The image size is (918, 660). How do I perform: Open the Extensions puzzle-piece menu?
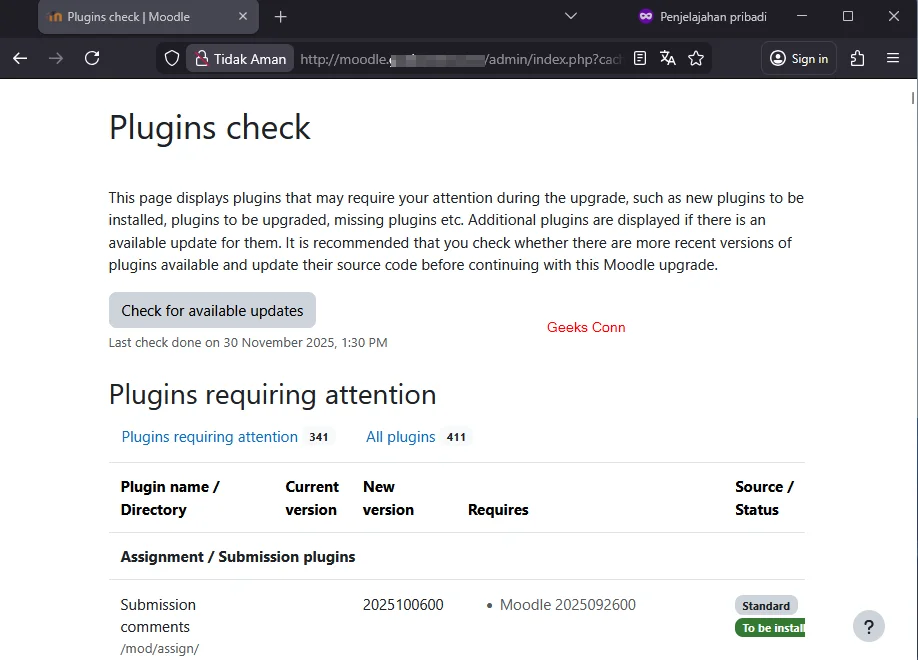(x=857, y=58)
